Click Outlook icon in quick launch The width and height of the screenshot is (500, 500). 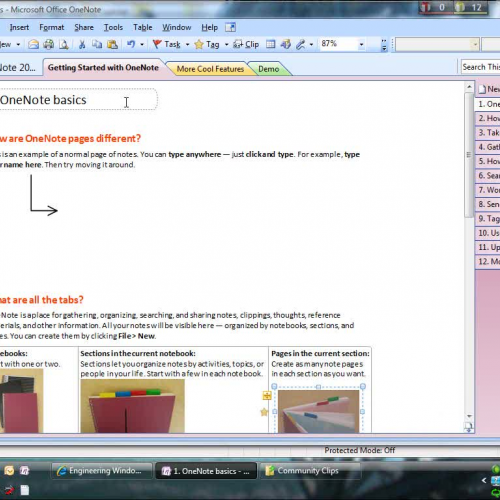pos(9,470)
